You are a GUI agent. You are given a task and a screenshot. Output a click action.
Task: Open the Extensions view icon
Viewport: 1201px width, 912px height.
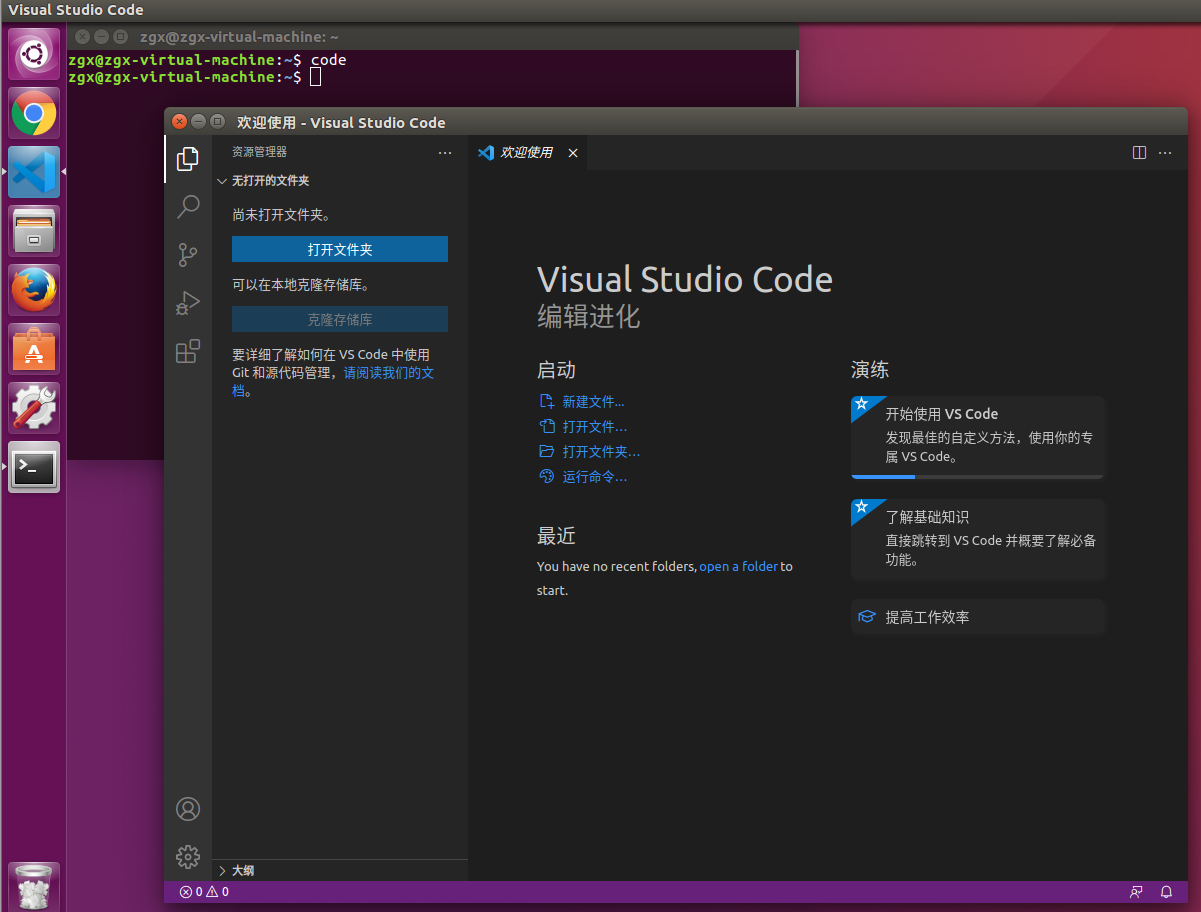click(x=188, y=351)
